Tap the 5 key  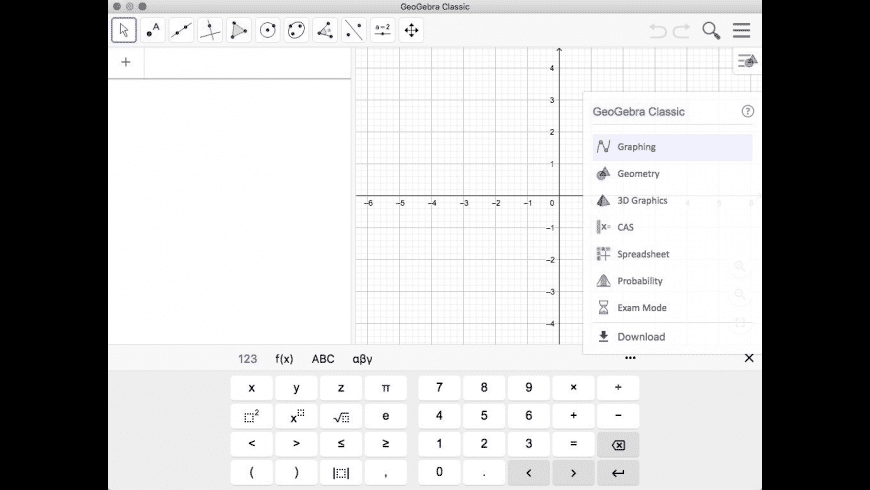[x=484, y=416]
